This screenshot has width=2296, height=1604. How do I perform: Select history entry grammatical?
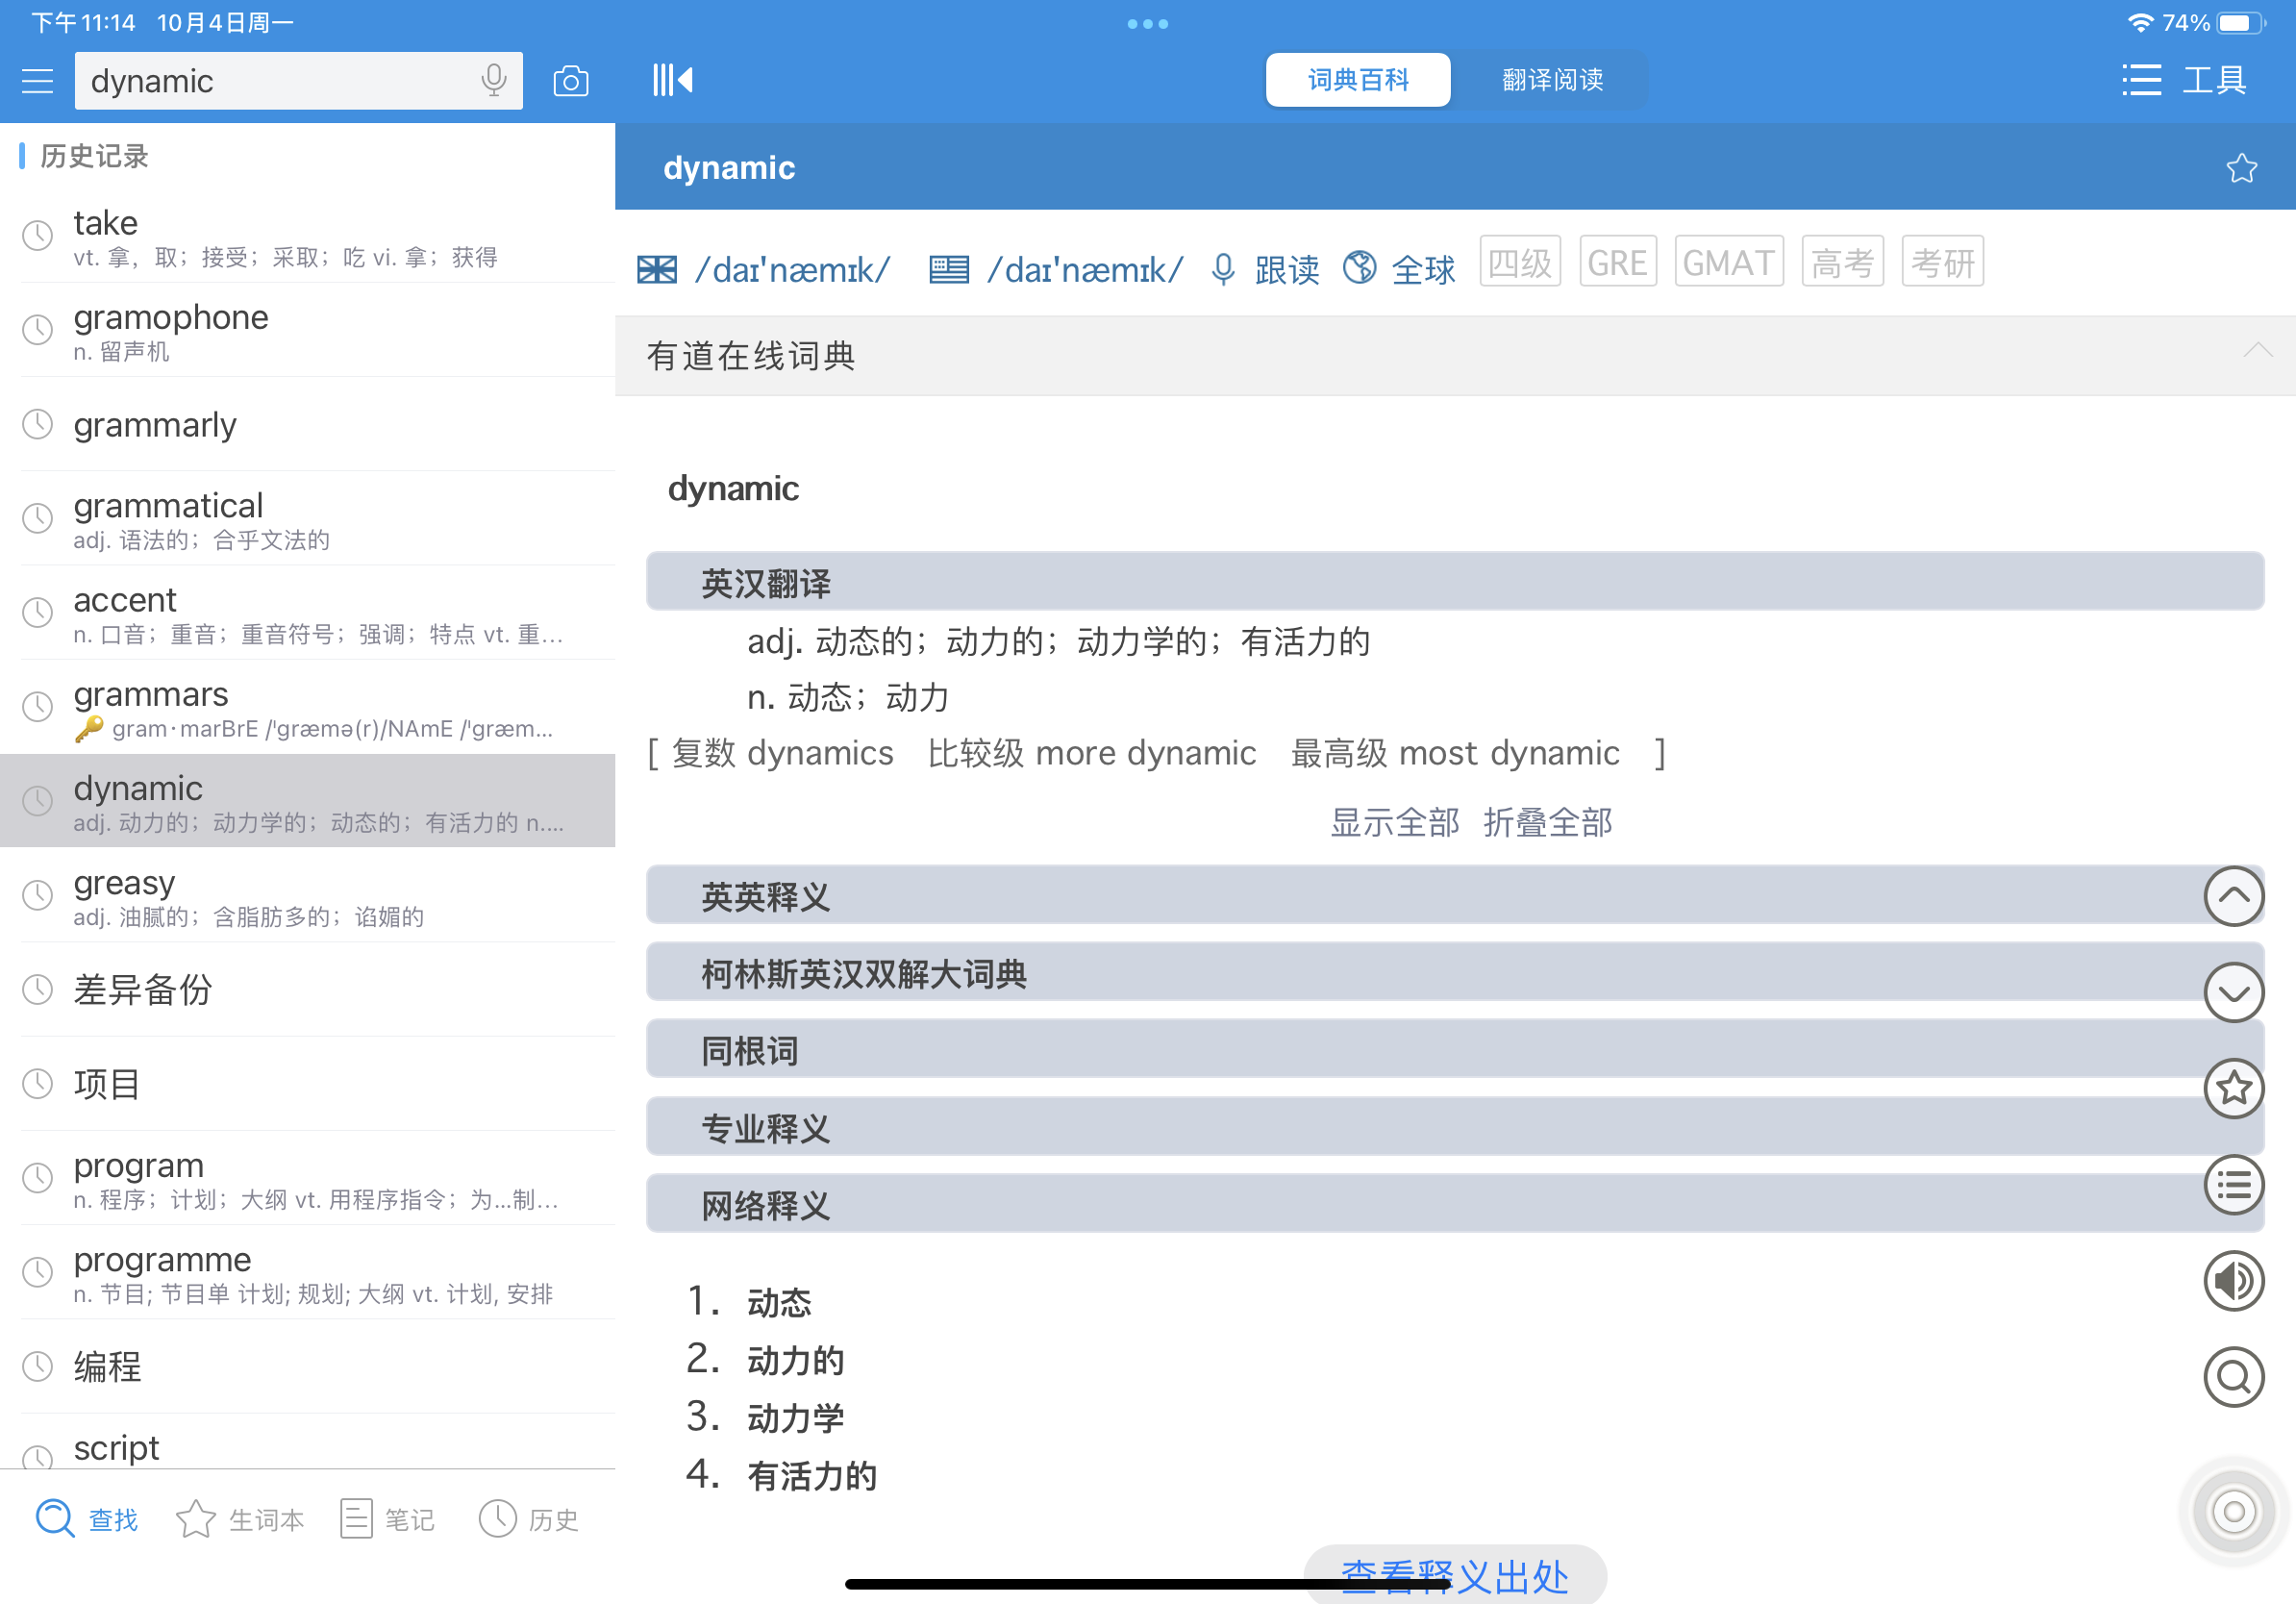pos(307,518)
